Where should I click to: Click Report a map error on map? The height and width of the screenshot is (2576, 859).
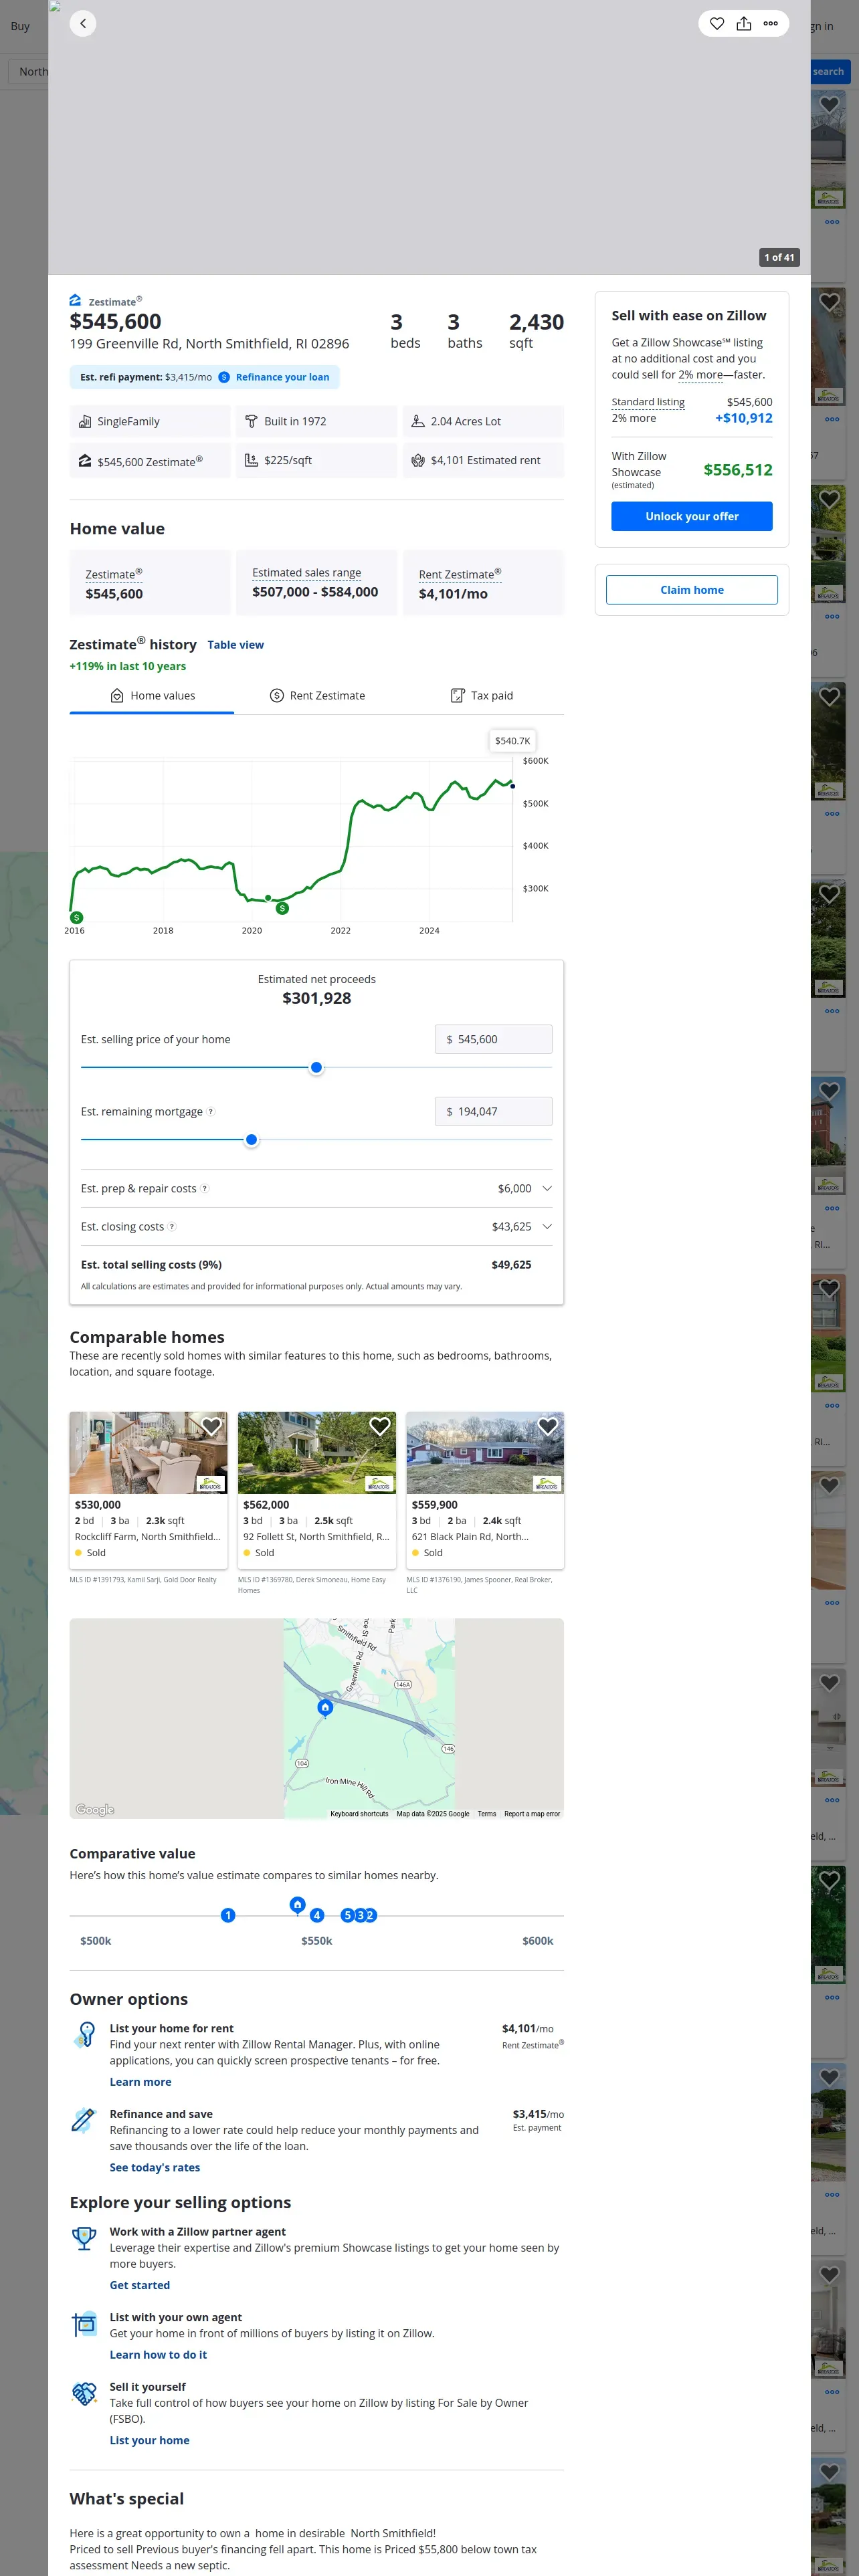[532, 1813]
